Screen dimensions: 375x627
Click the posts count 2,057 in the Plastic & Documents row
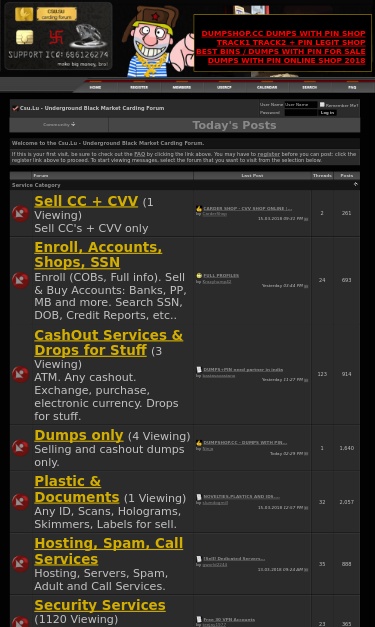(x=347, y=502)
